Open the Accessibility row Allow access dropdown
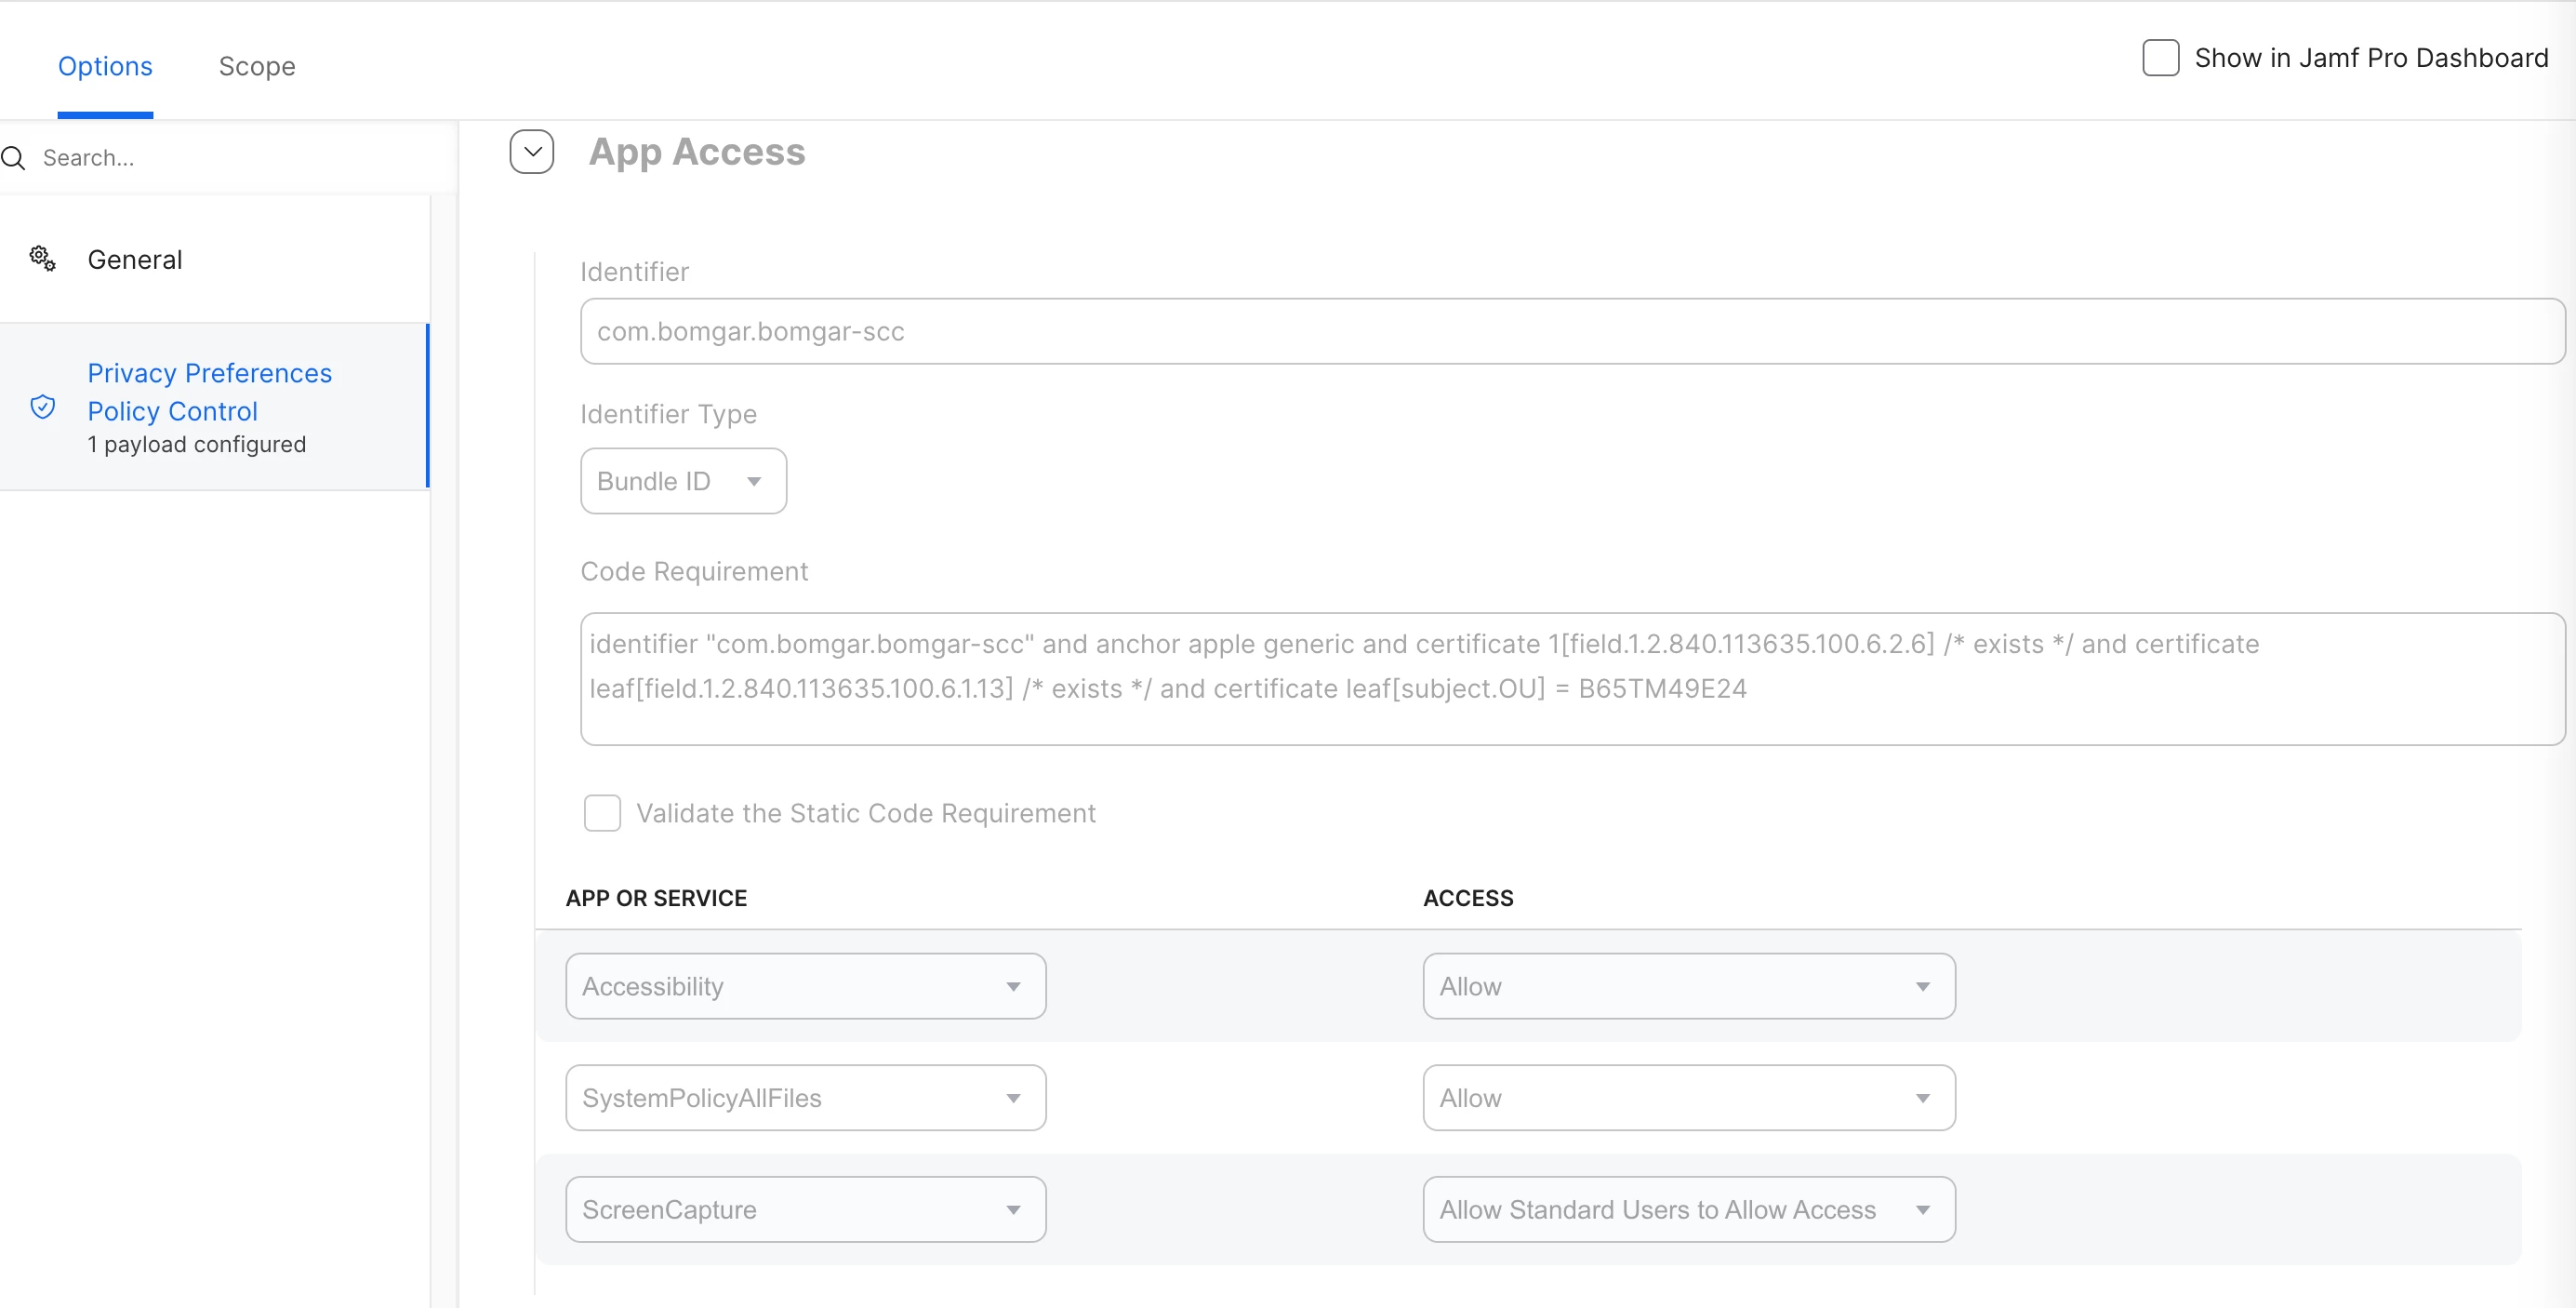2576x1308 pixels. 1689,986
